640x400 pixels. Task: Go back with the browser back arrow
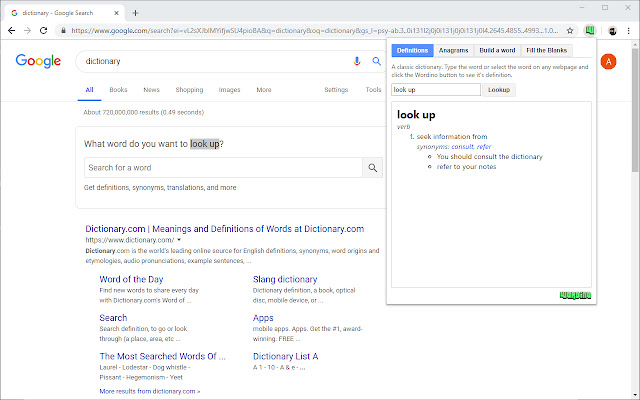click(x=11, y=31)
